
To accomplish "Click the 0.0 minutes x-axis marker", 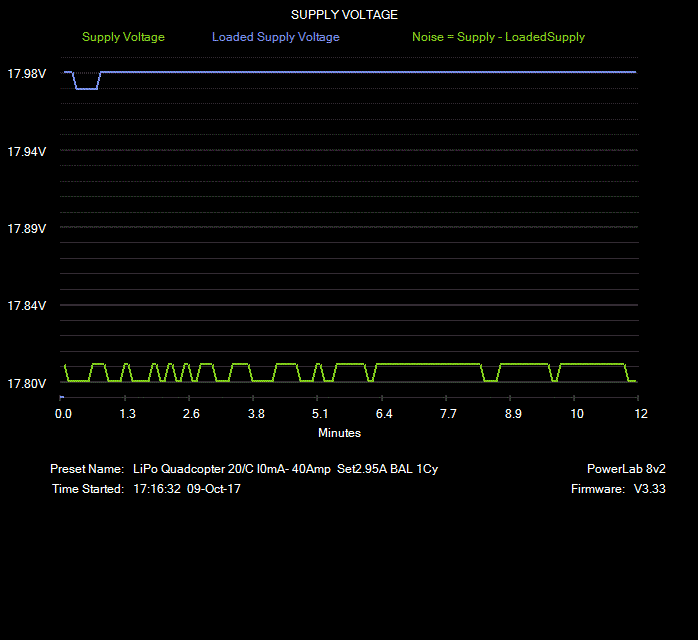I will coord(63,414).
